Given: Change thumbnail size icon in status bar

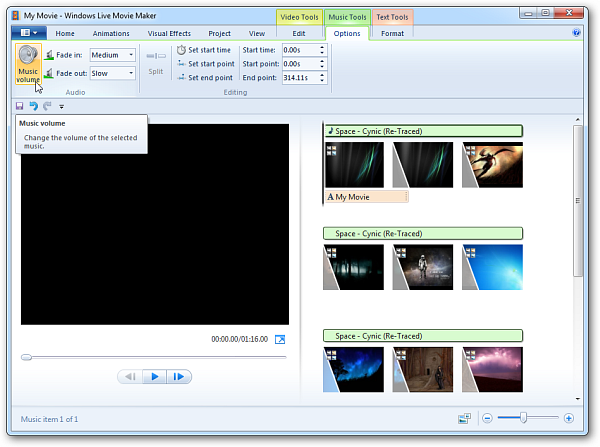Looking at the screenshot, I should (x=465, y=418).
